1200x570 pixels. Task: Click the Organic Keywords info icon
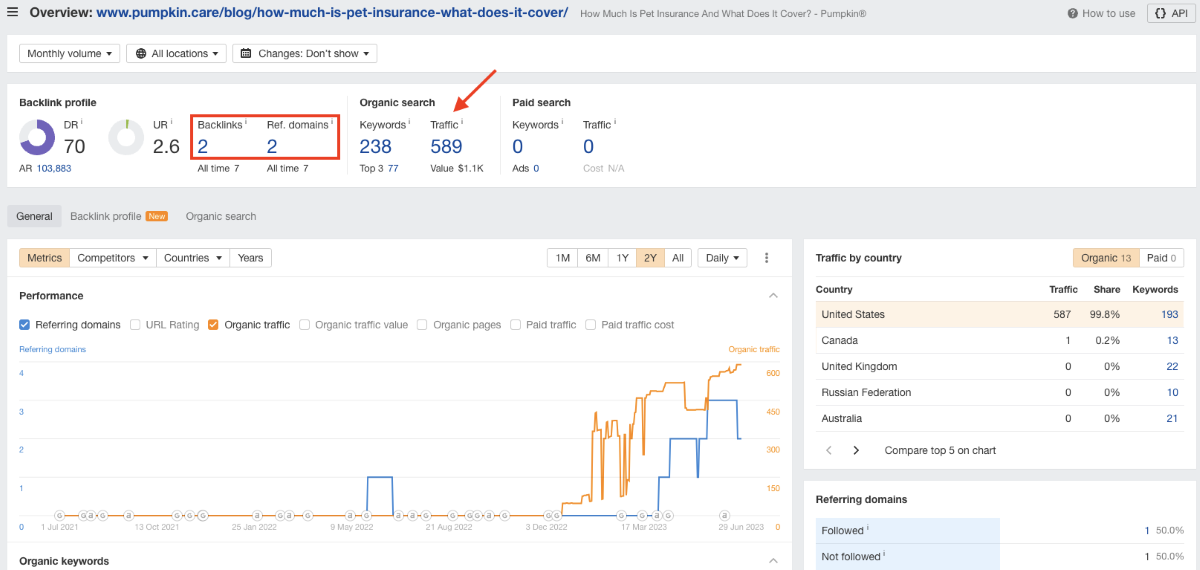tap(409, 123)
